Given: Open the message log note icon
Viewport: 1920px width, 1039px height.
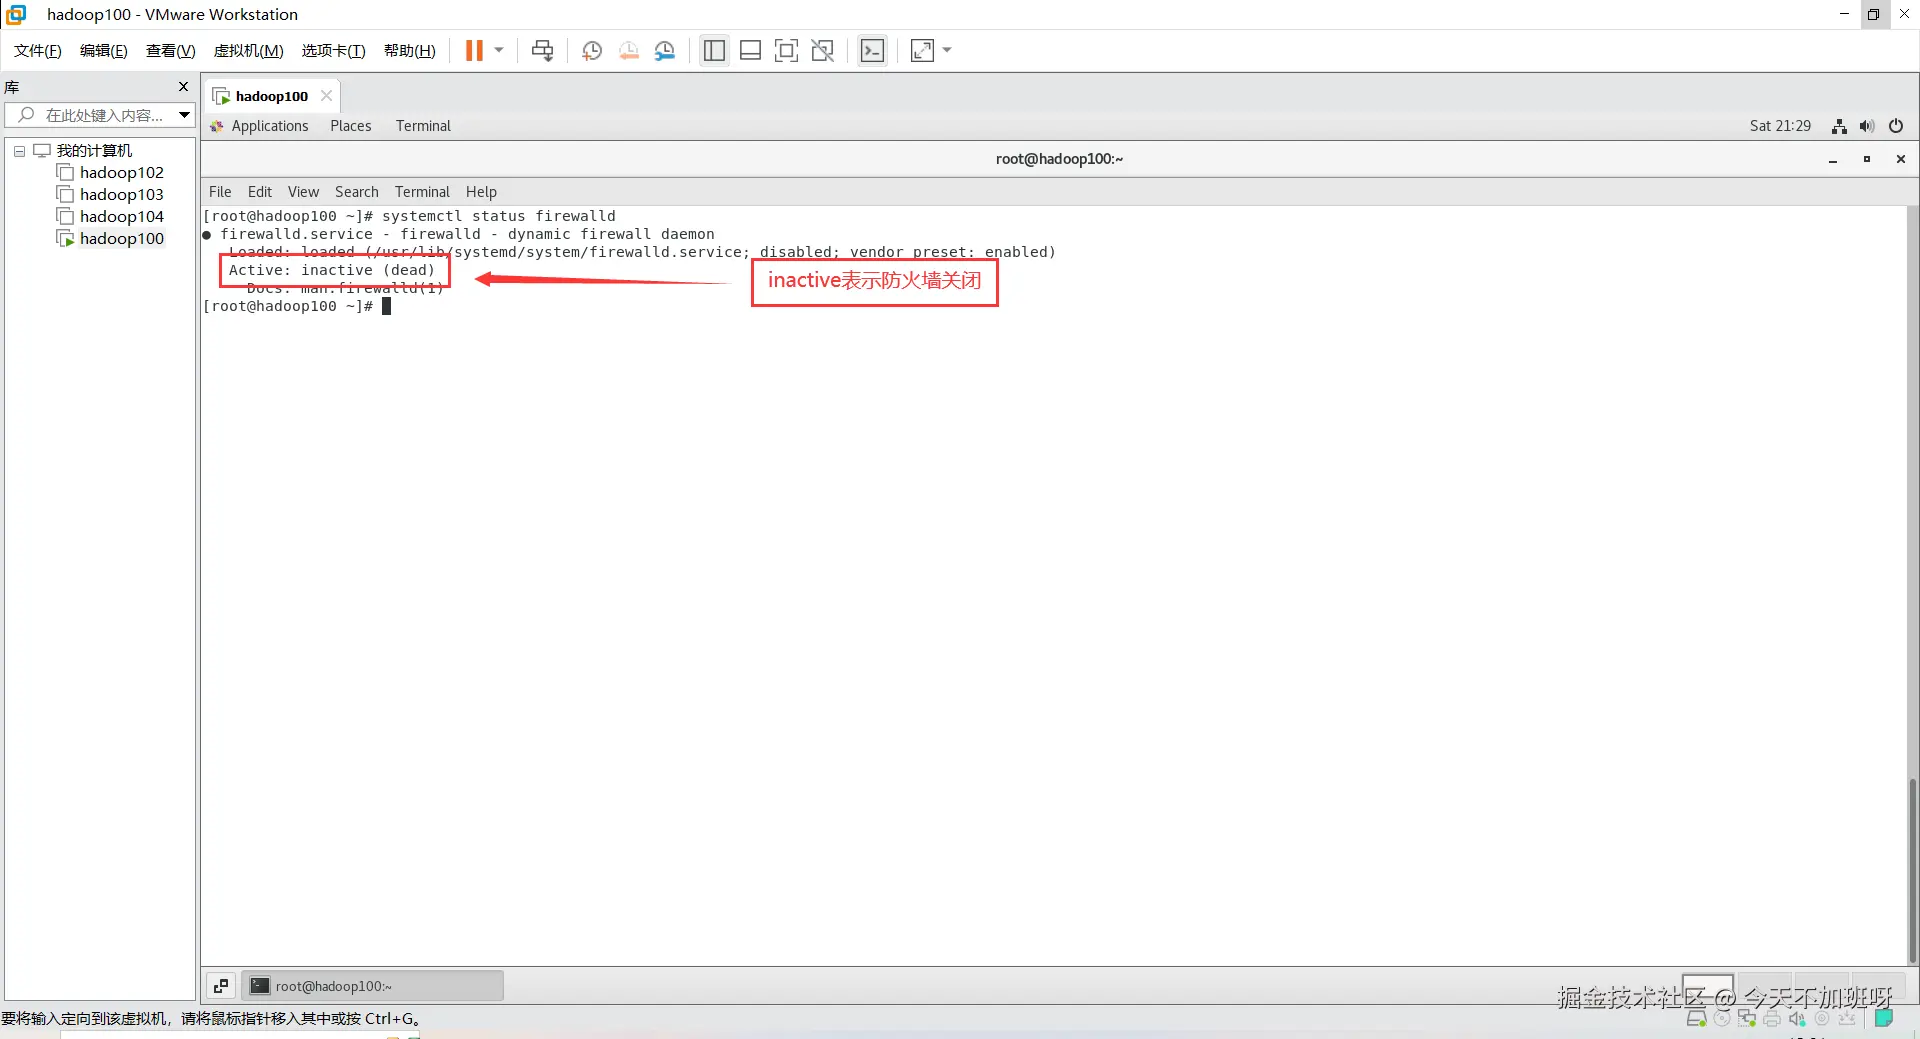Looking at the screenshot, I should pos(1884,1019).
